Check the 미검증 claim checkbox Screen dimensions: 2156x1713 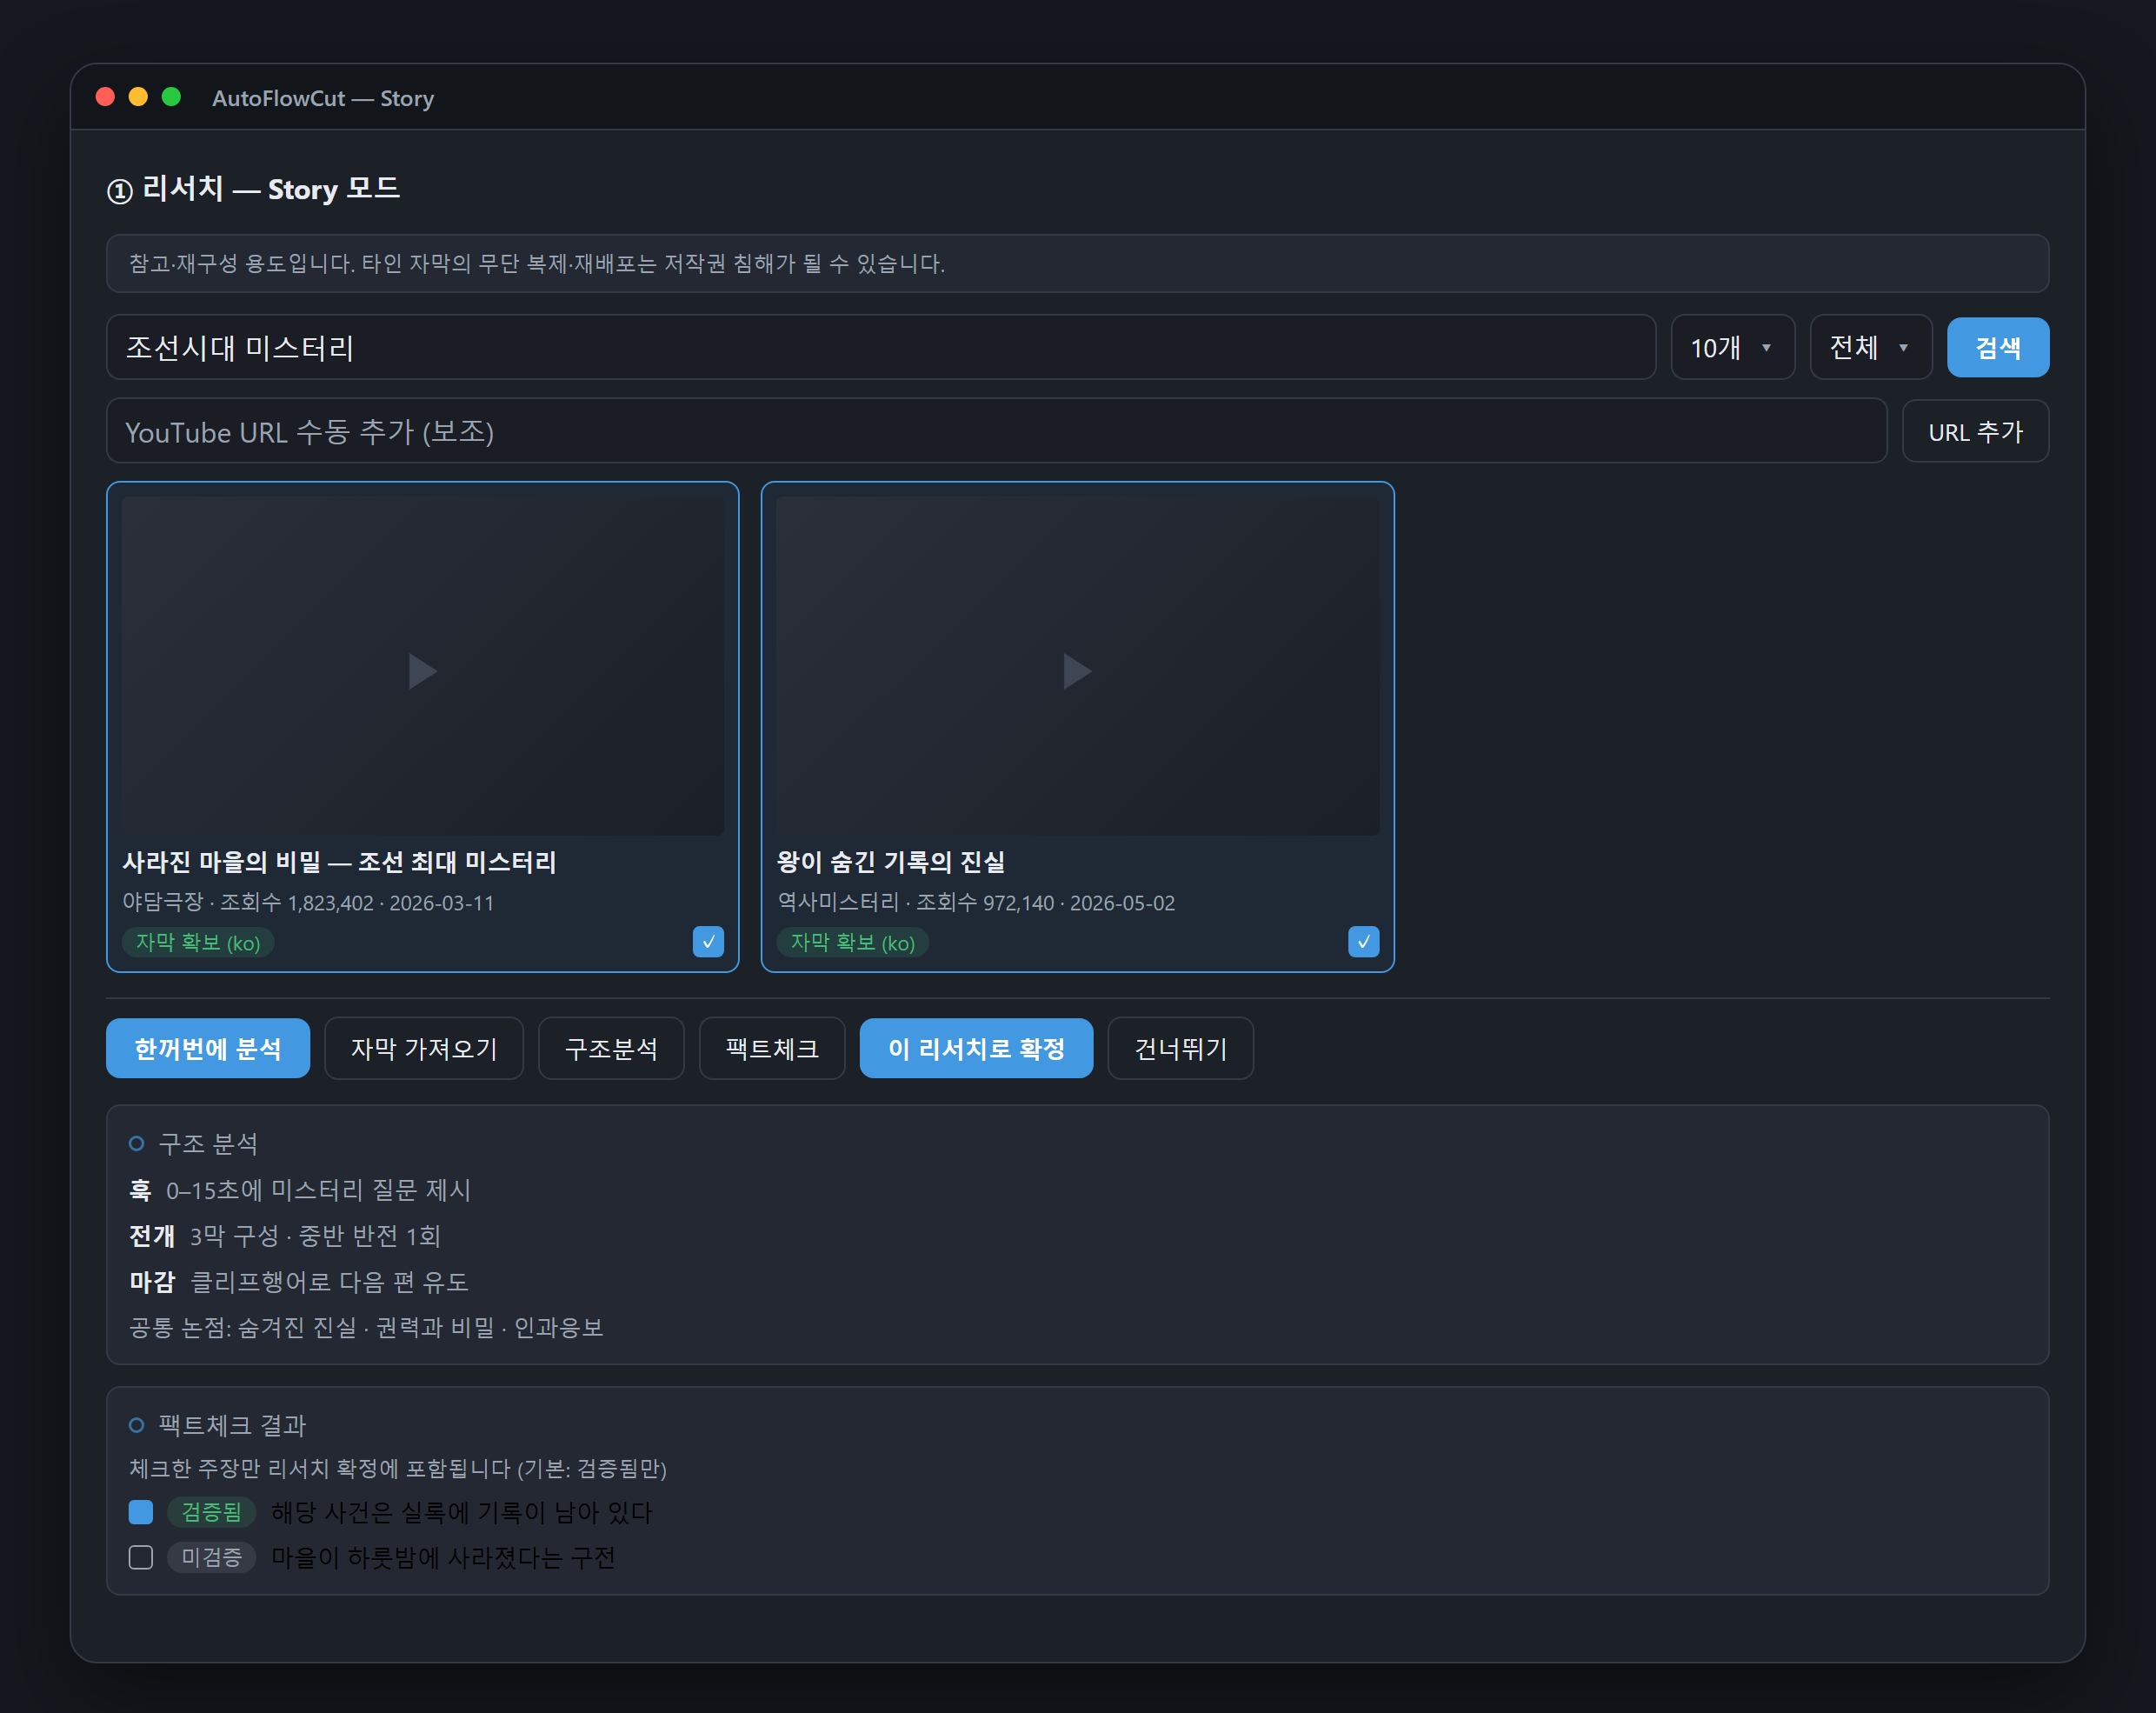point(141,1557)
